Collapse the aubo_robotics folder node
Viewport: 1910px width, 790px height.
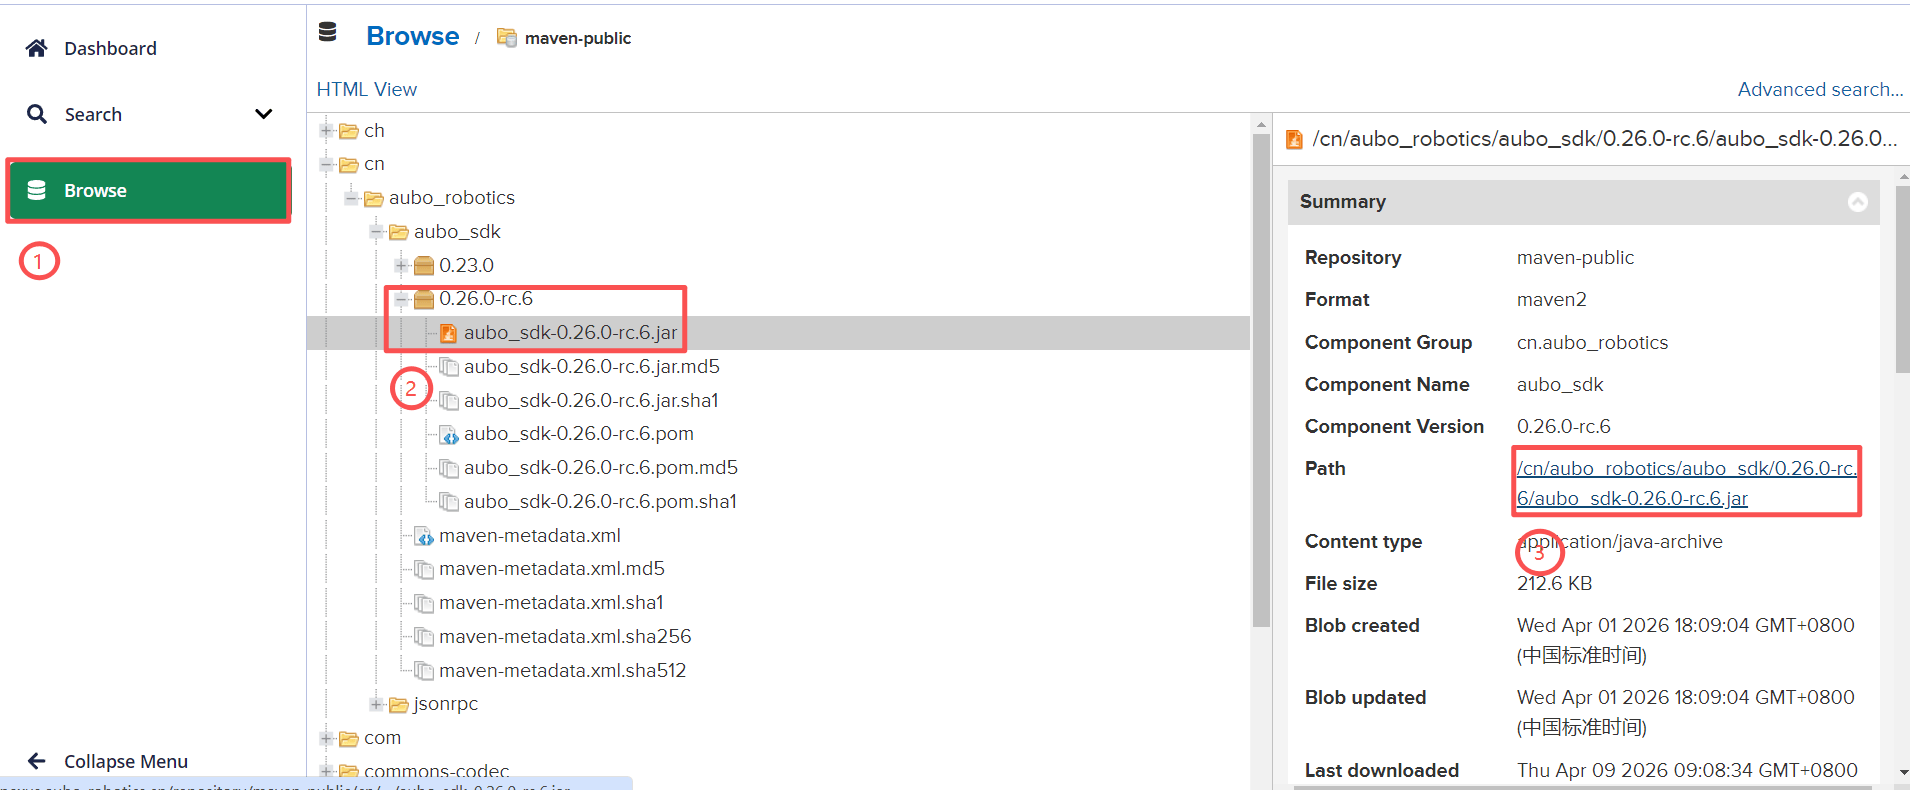(351, 198)
